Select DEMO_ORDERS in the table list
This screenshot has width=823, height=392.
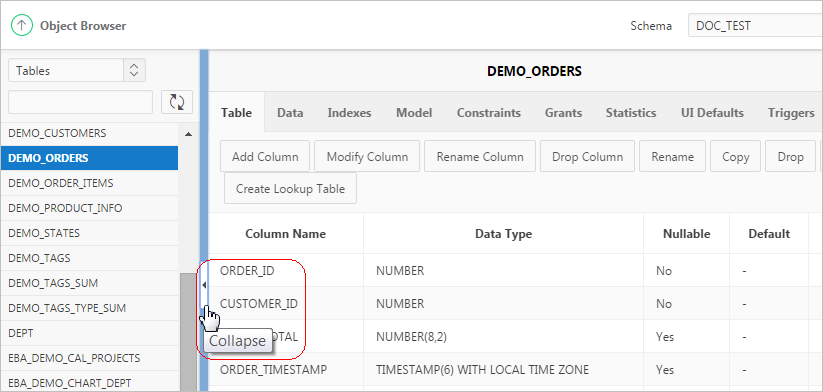coord(89,158)
